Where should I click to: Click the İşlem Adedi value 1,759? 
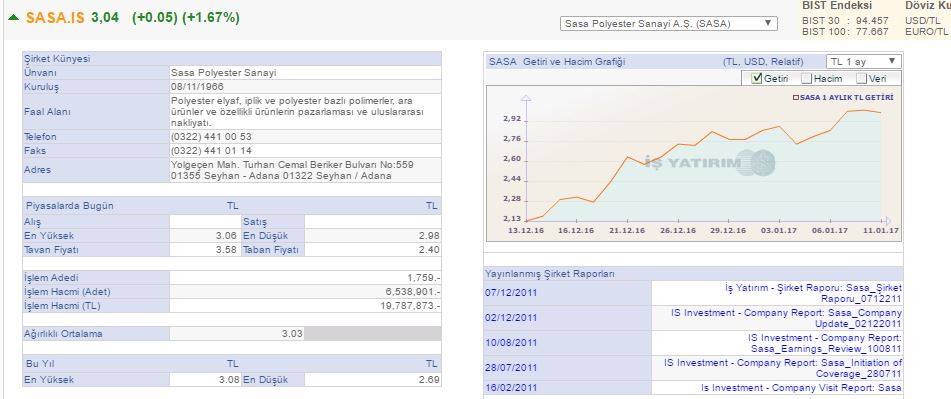423,278
